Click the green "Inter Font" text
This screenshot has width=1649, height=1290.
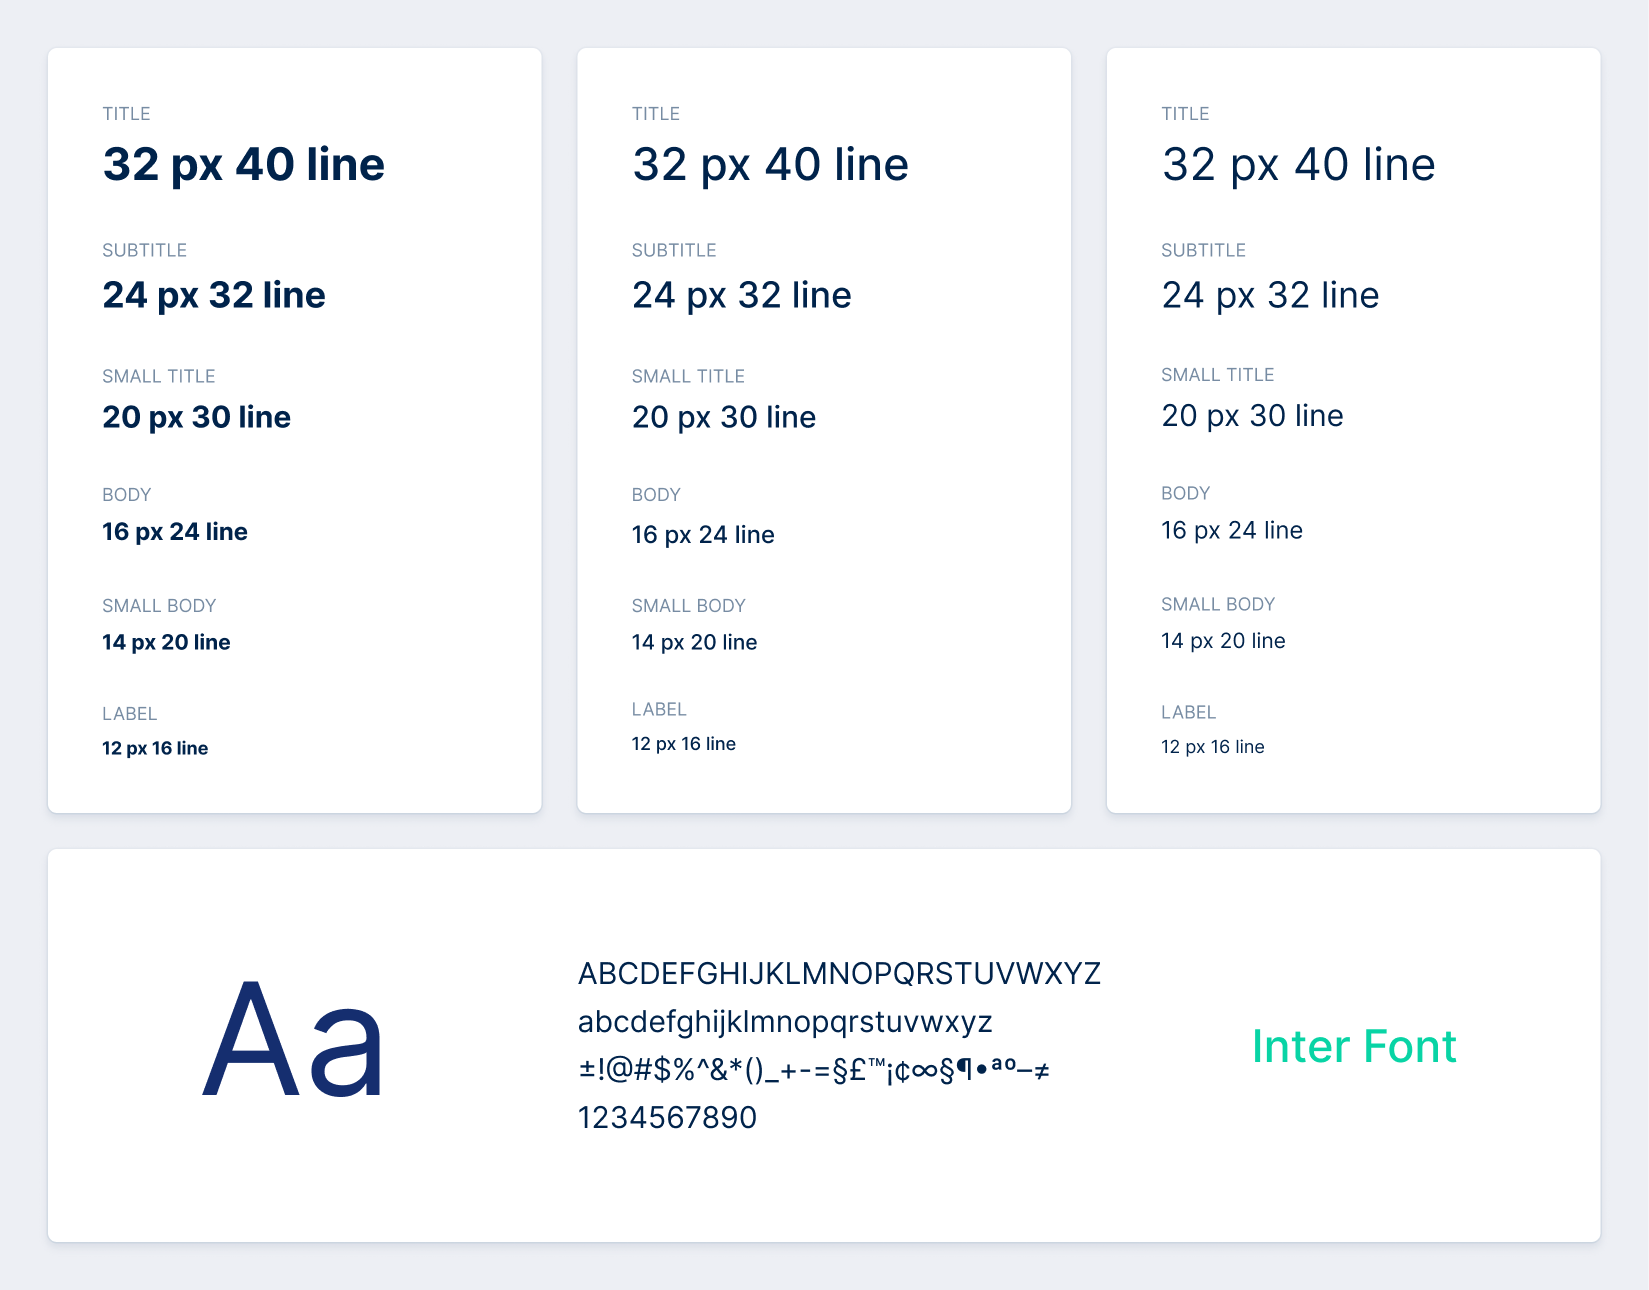(x=1353, y=1046)
